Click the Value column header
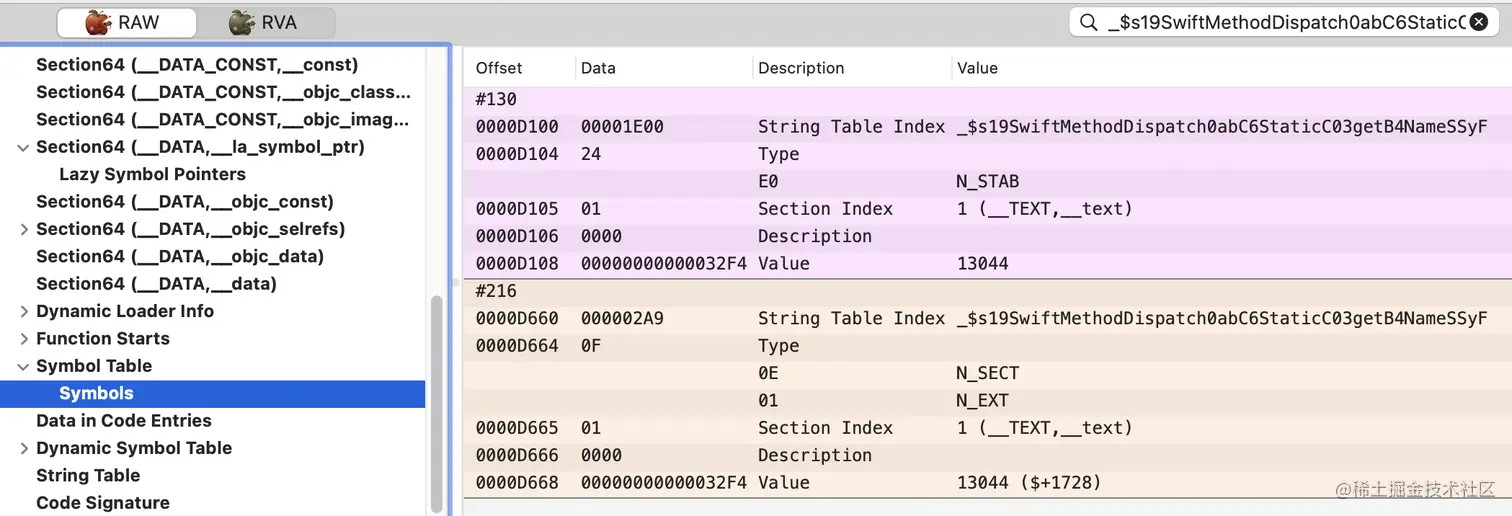The height and width of the screenshot is (516, 1512). [977, 68]
